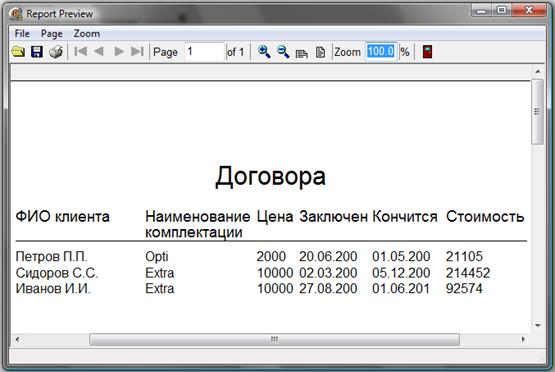Save report using floppy disk icon
This screenshot has width=555, height=372.
tap(37, 52)
